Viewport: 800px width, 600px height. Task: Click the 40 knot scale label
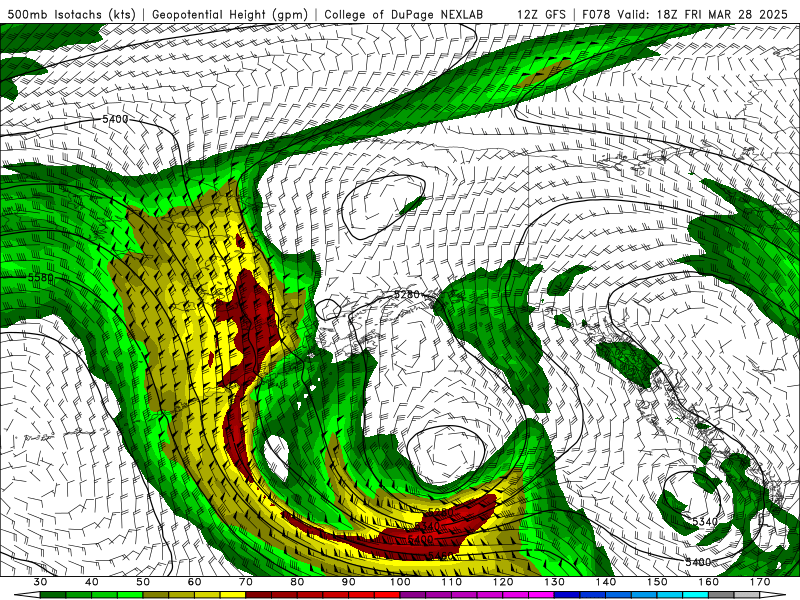pos(92,582)
